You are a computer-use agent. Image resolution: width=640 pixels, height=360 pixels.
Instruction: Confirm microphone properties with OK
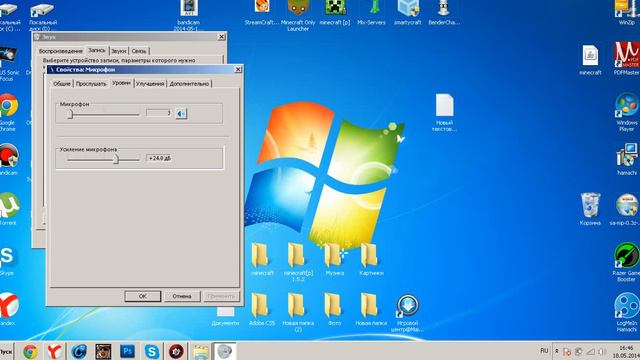[142, 296]
